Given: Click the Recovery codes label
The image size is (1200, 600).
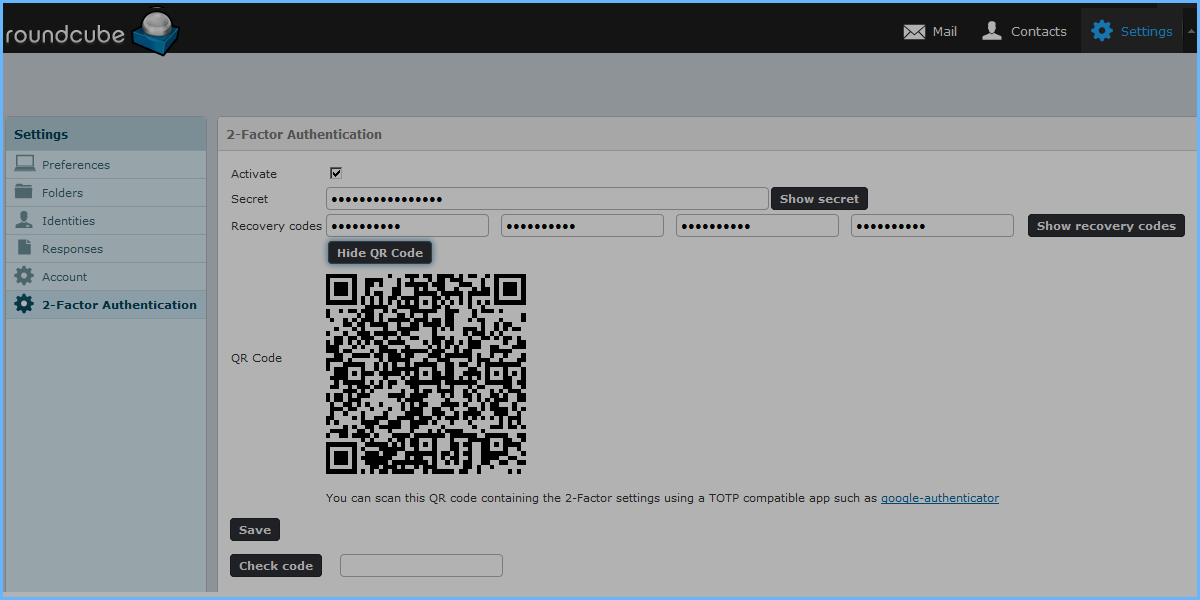Looking at the screenshot, I should coord(277,226).
